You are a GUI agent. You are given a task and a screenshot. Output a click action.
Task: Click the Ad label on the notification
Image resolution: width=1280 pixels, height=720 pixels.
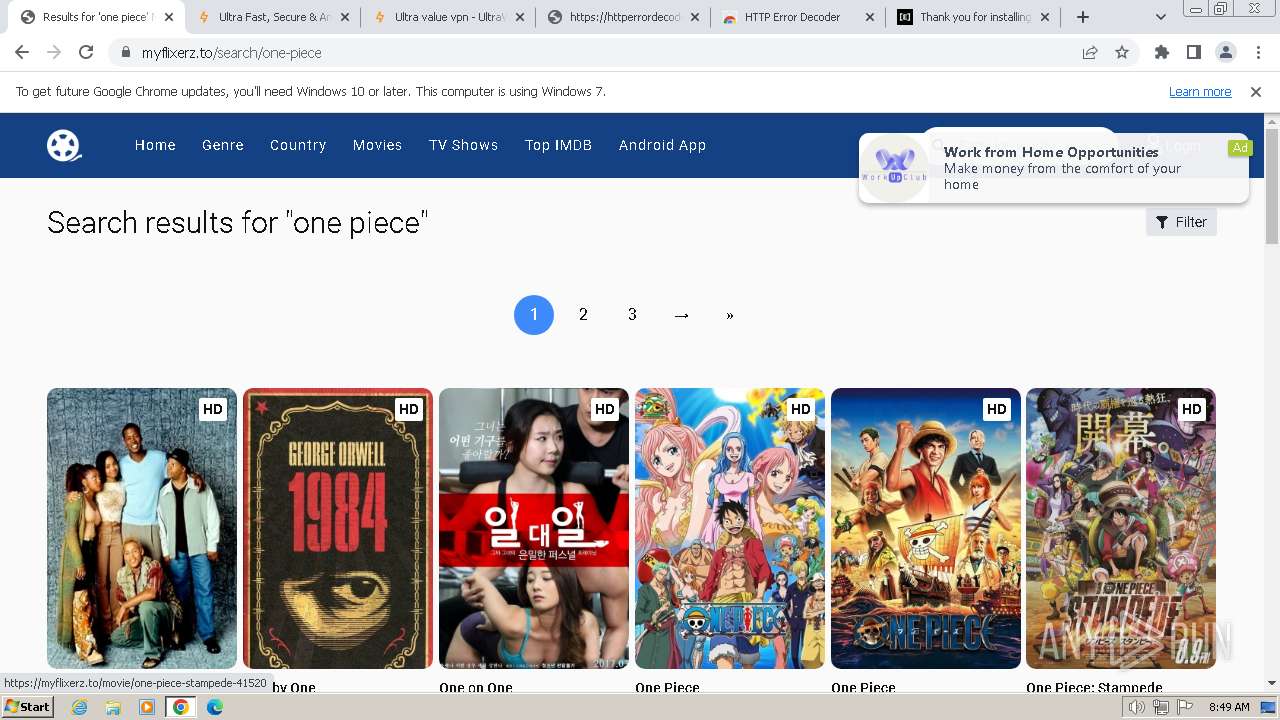tap(1240, 148)
